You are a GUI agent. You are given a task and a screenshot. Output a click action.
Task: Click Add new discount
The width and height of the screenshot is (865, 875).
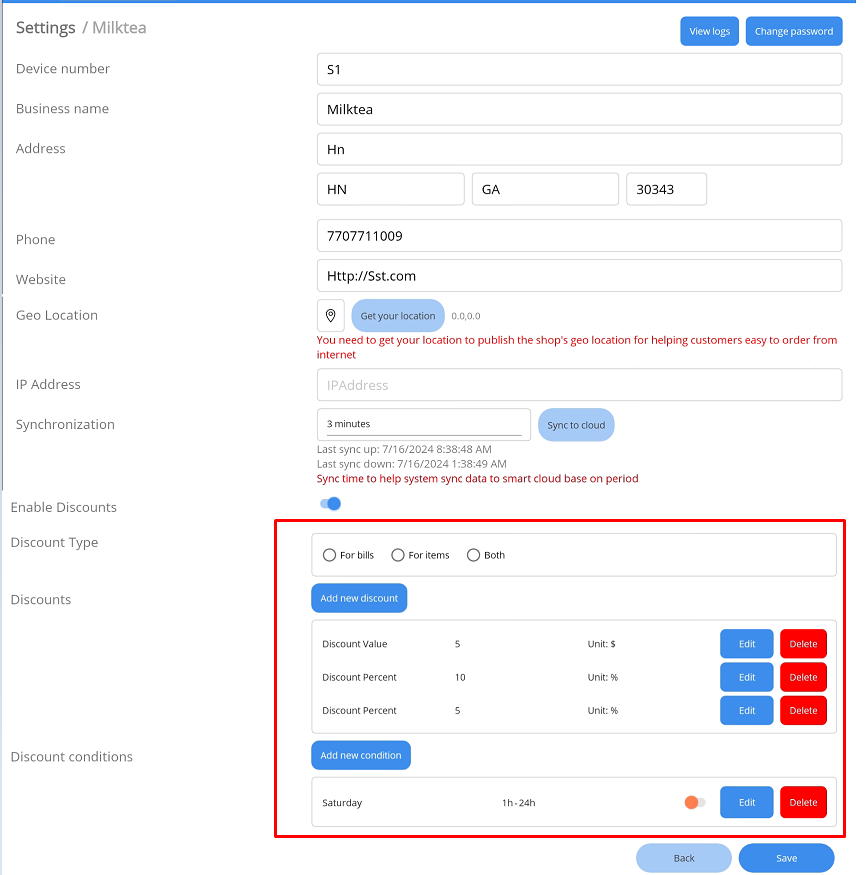click(x=359, y=598)
